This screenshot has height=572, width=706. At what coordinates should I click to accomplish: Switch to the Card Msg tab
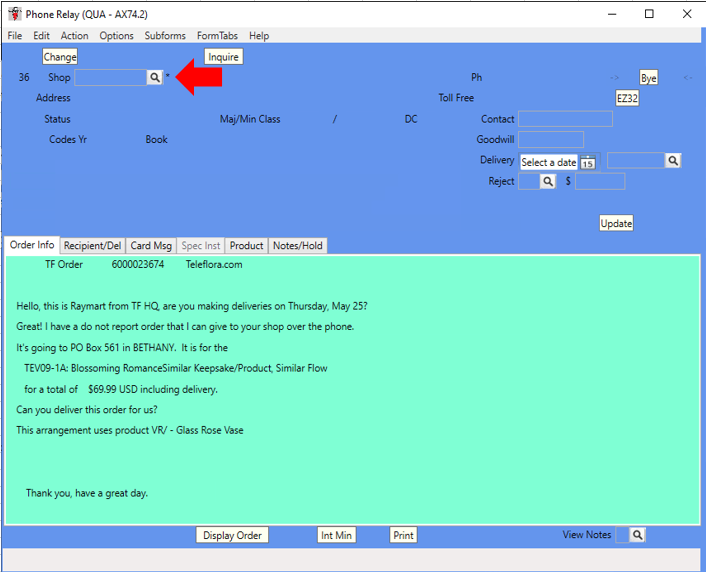(x=151, y=245)
